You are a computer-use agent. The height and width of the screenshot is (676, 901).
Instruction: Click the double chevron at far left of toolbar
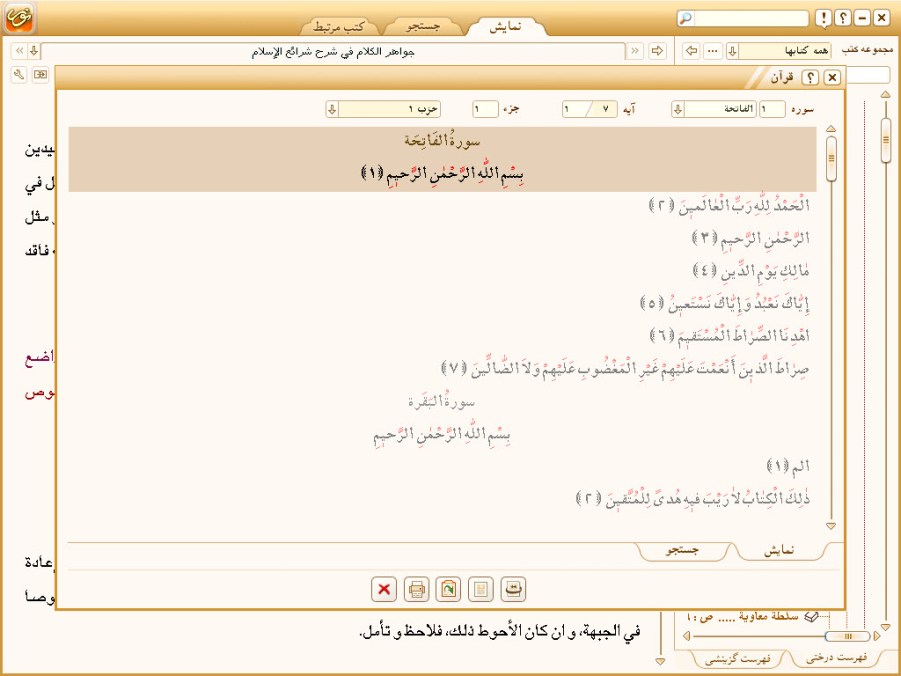tap(19, 51)
